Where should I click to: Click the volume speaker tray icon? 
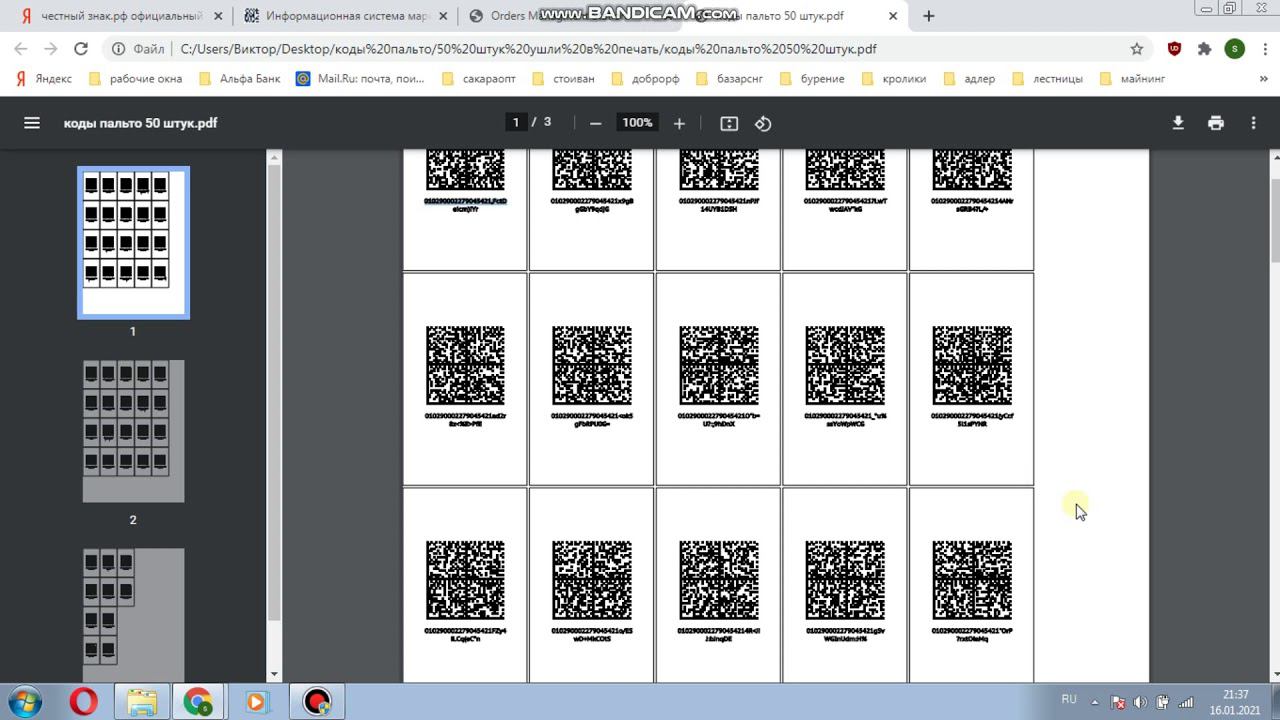pyautogui.click(x=1140, y=702)
